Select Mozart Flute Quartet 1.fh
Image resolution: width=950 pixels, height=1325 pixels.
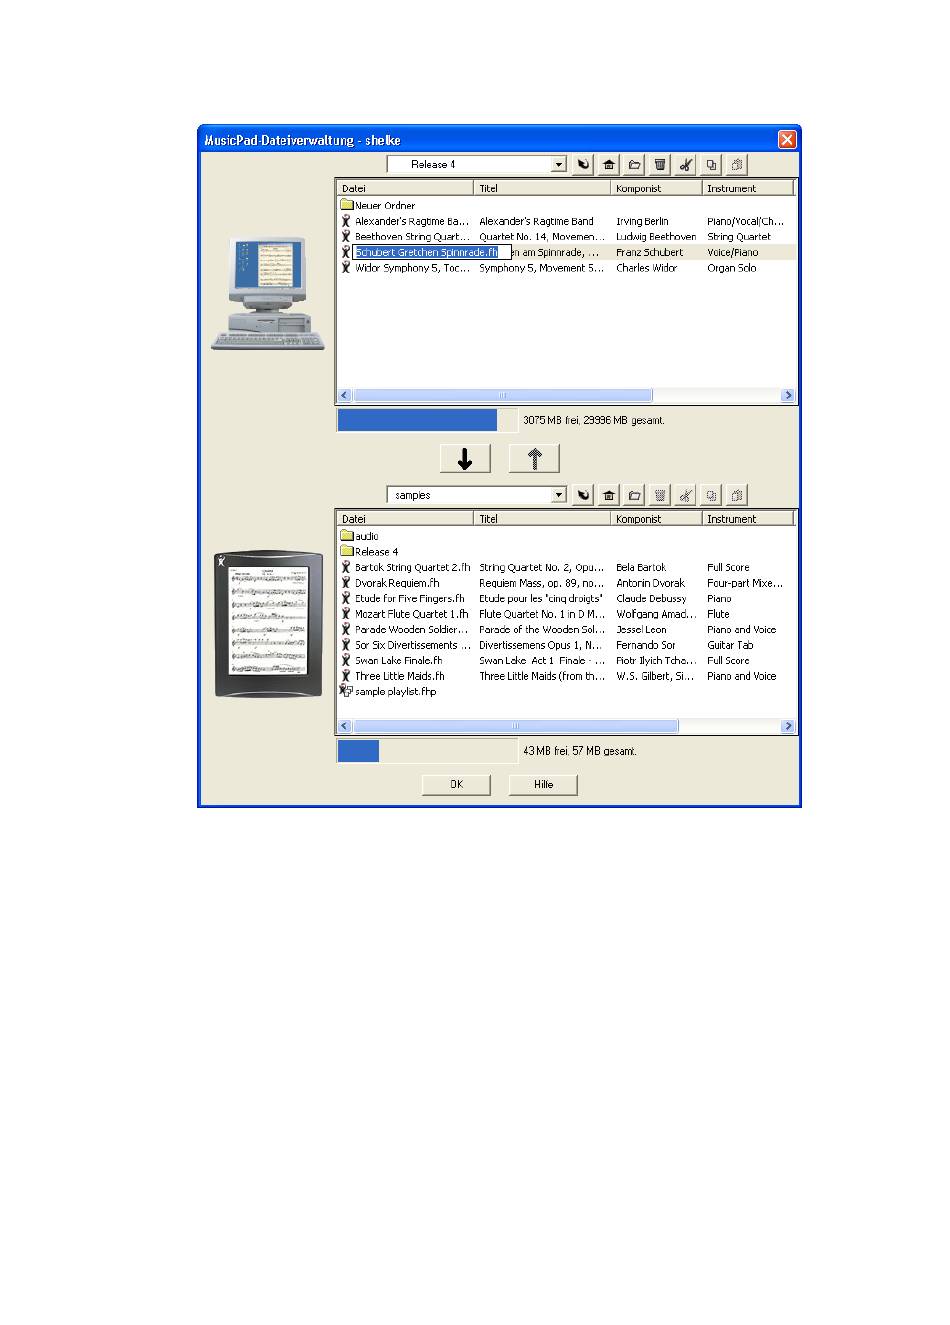pyautogui.click(x=412, y=614)
